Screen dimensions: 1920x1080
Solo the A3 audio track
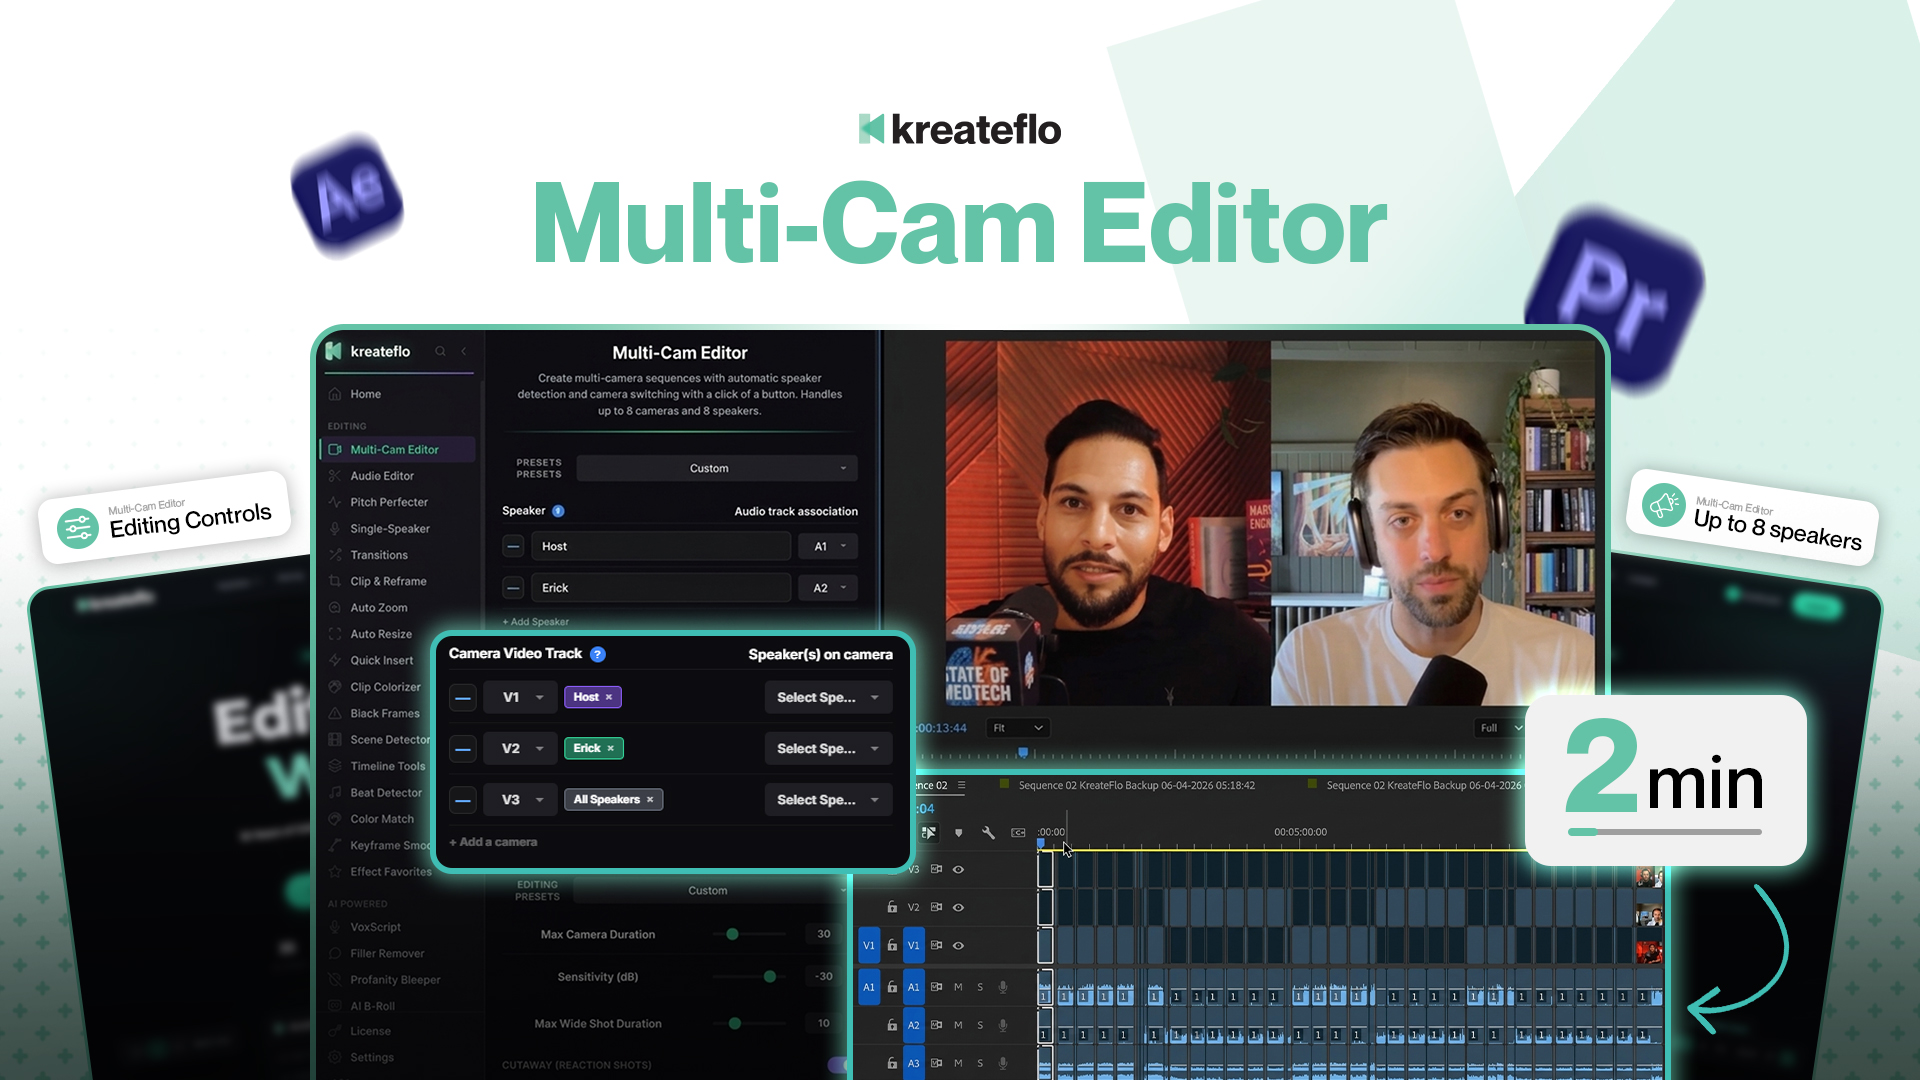[x=980, y=1063]
